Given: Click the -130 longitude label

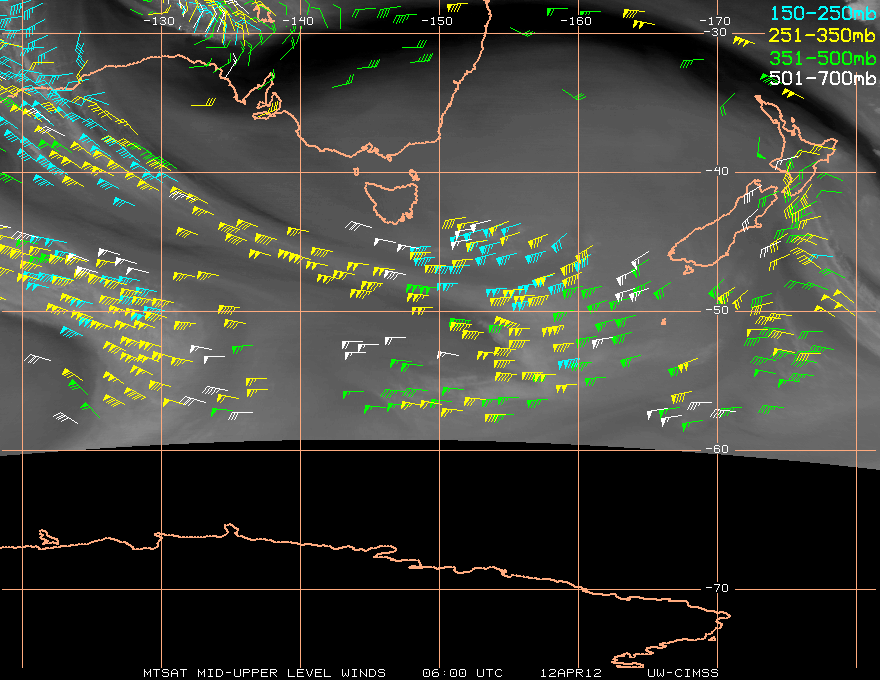Looking at the screenshot, I should point(159,20).
